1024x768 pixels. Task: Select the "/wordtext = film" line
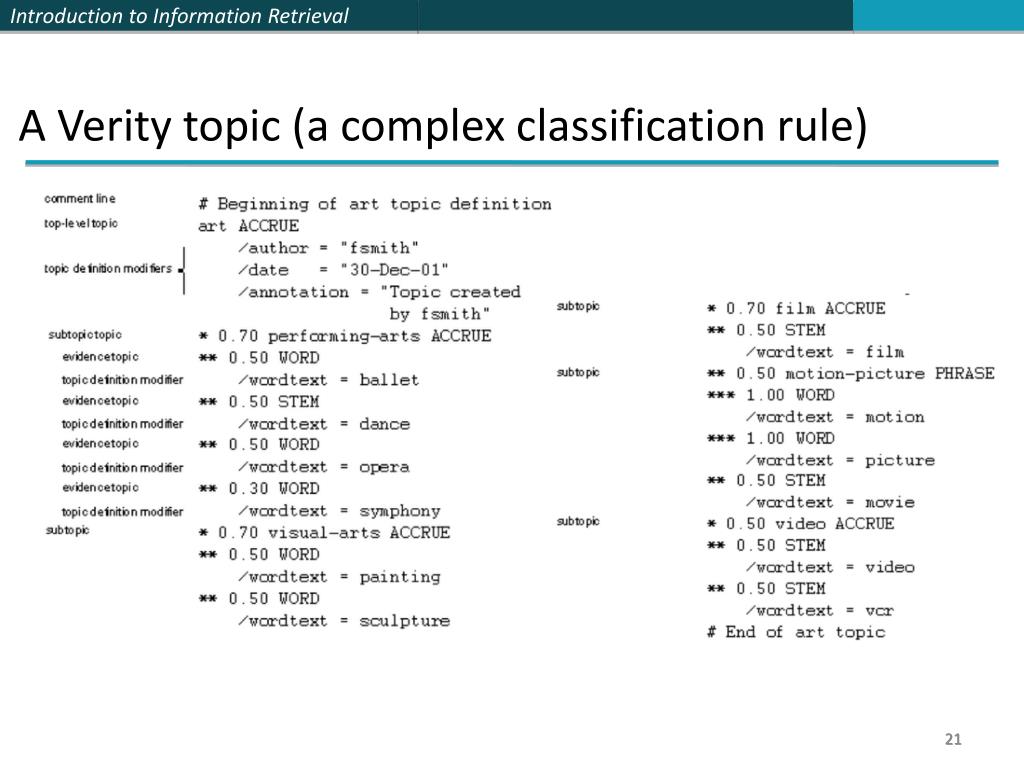point(825,353)
